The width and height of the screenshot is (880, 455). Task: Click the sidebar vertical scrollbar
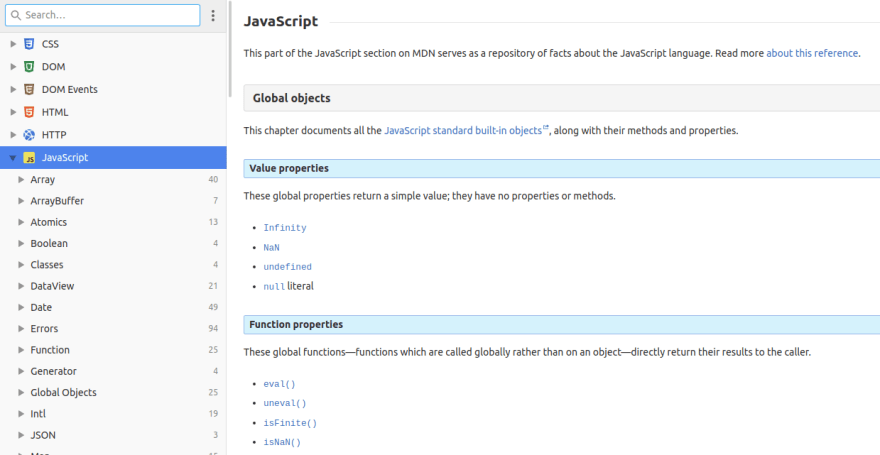[x=230, y=49]
